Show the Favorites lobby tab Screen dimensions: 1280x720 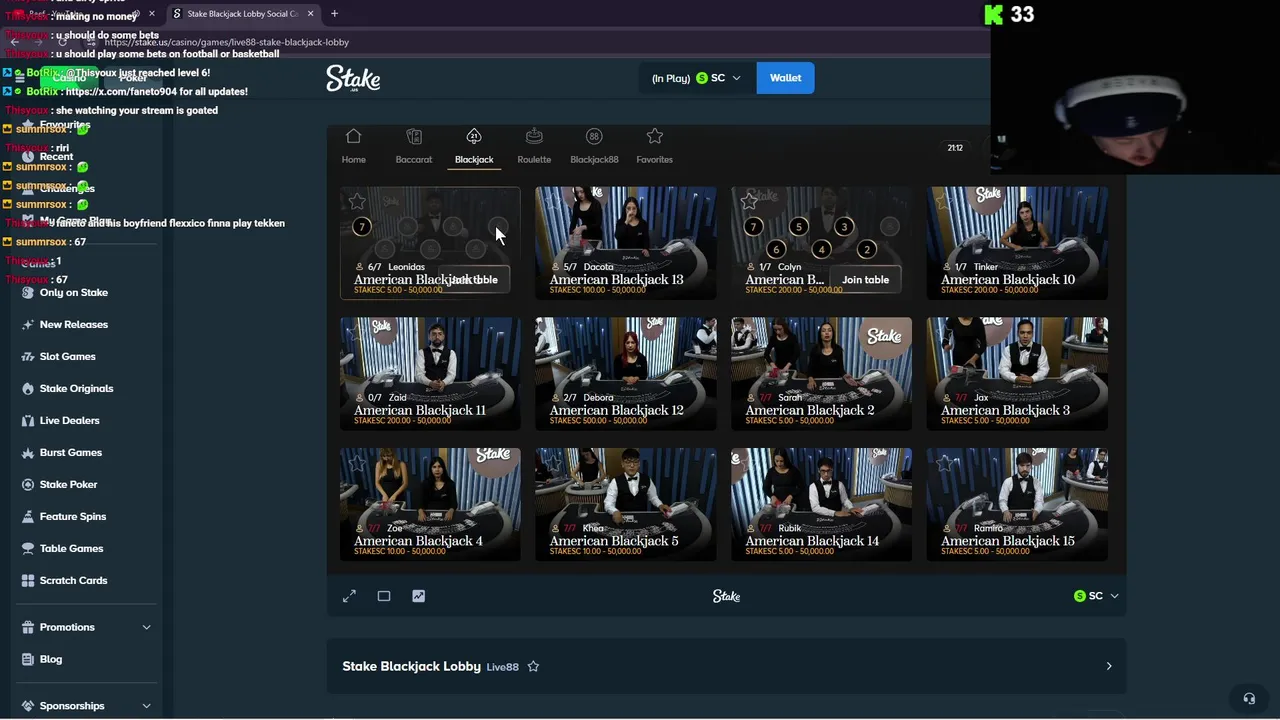pos(654,146)
